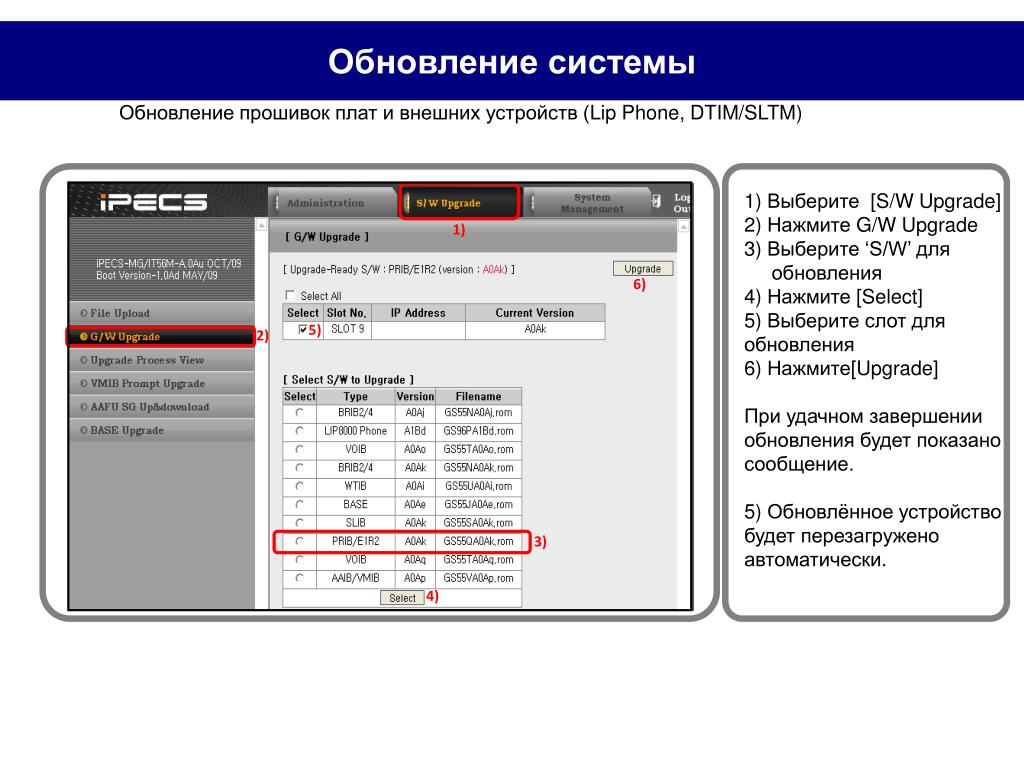Click the IP Address column header

tap(418, 313)
